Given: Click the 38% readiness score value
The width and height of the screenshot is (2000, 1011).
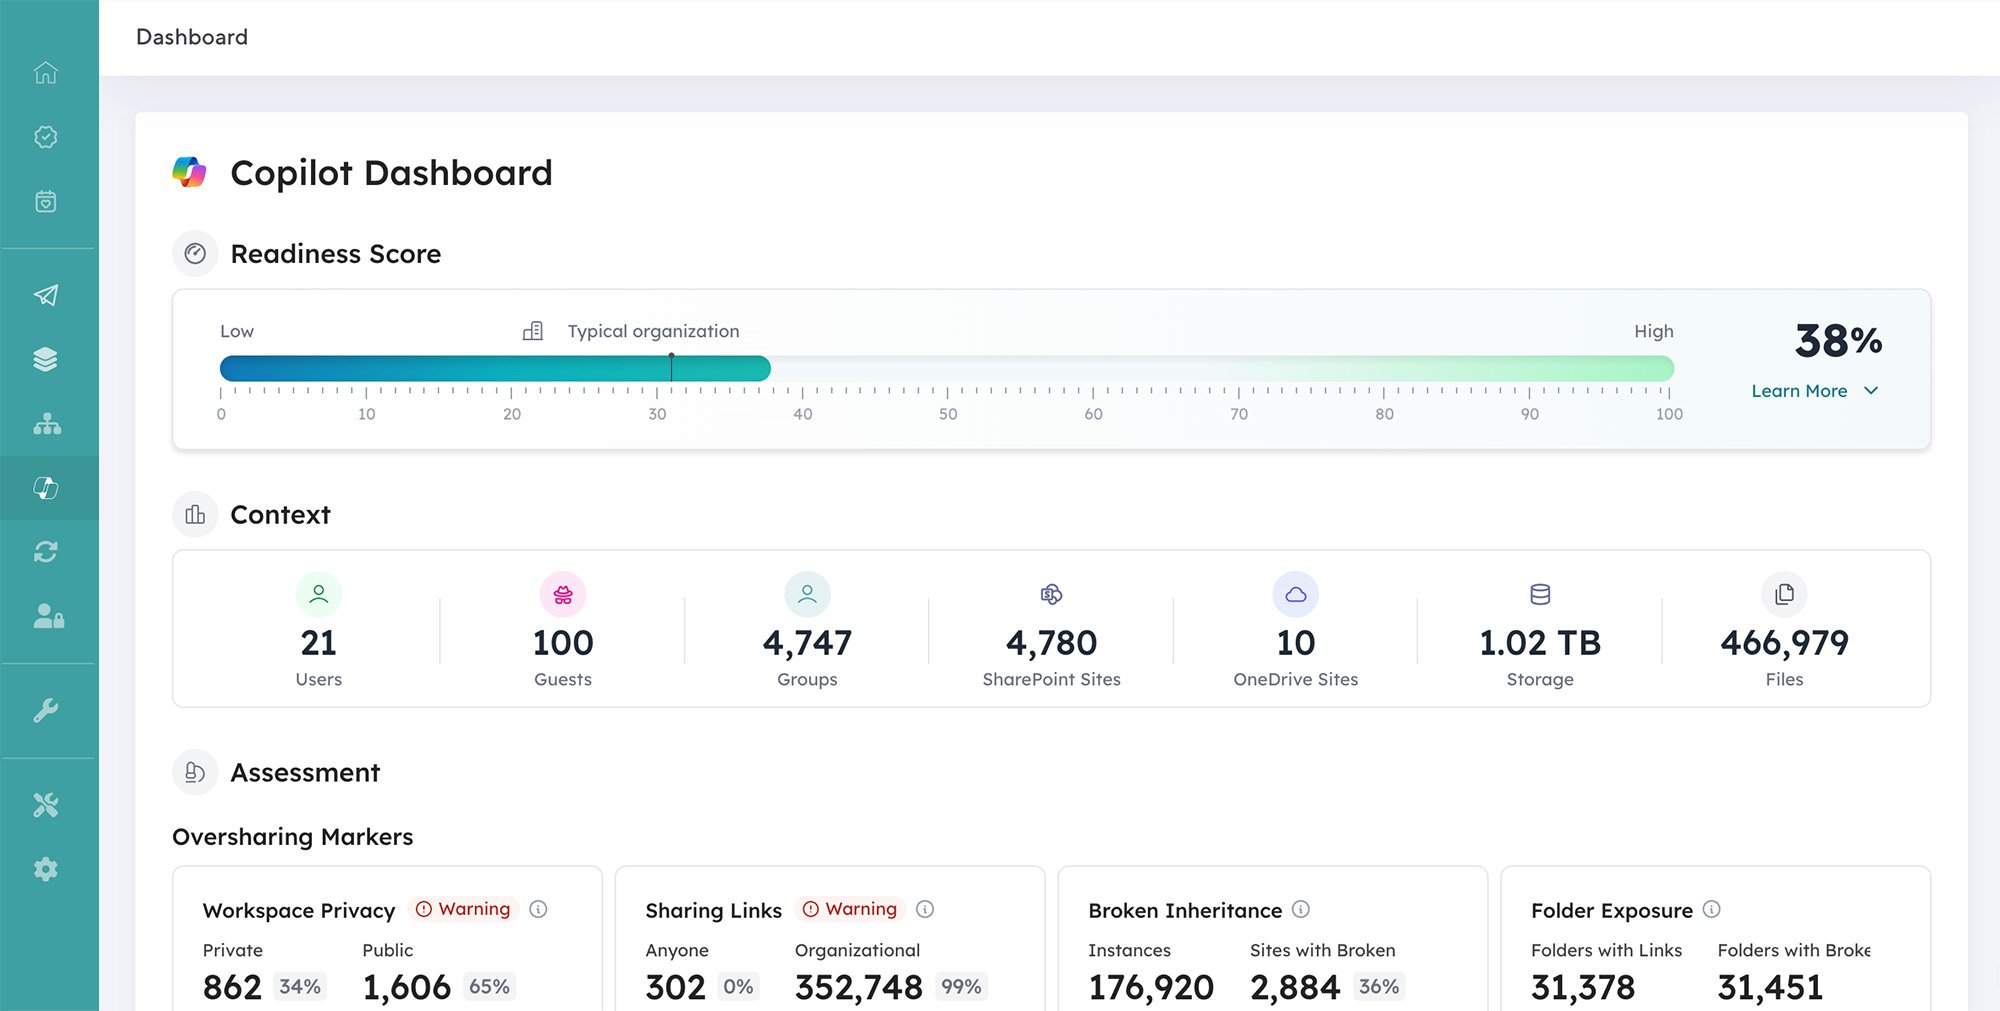Looking at the screenshot, I should click(x=1836, y=342).
